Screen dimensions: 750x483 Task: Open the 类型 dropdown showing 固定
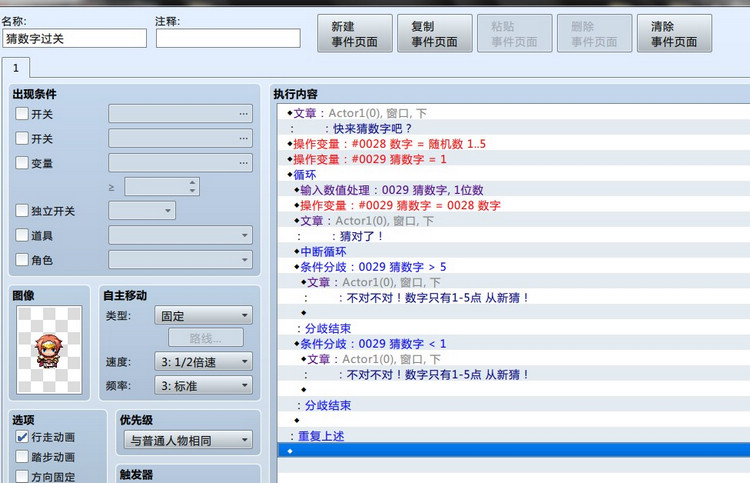203,316
